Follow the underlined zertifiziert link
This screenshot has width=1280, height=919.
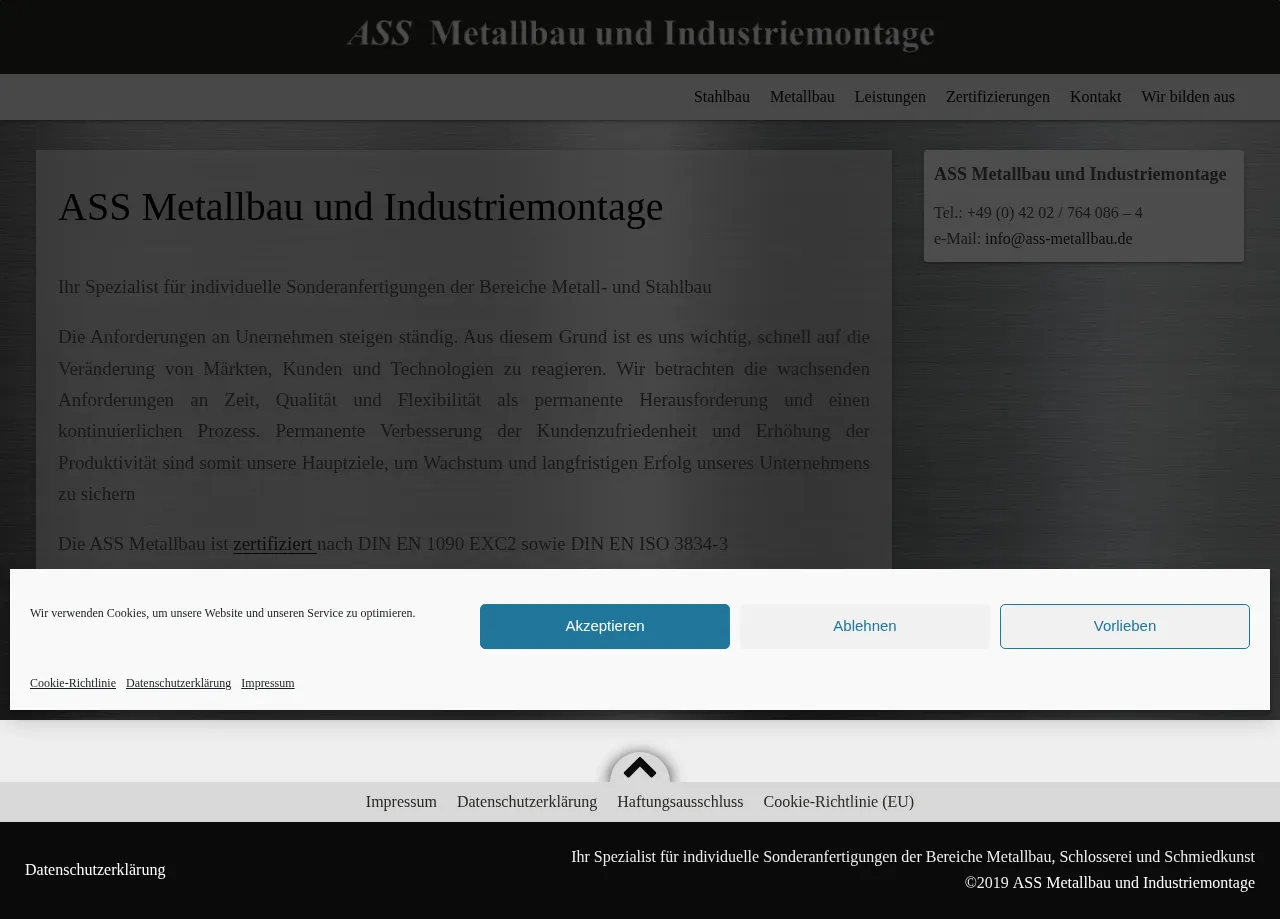[x=273, y=544]
